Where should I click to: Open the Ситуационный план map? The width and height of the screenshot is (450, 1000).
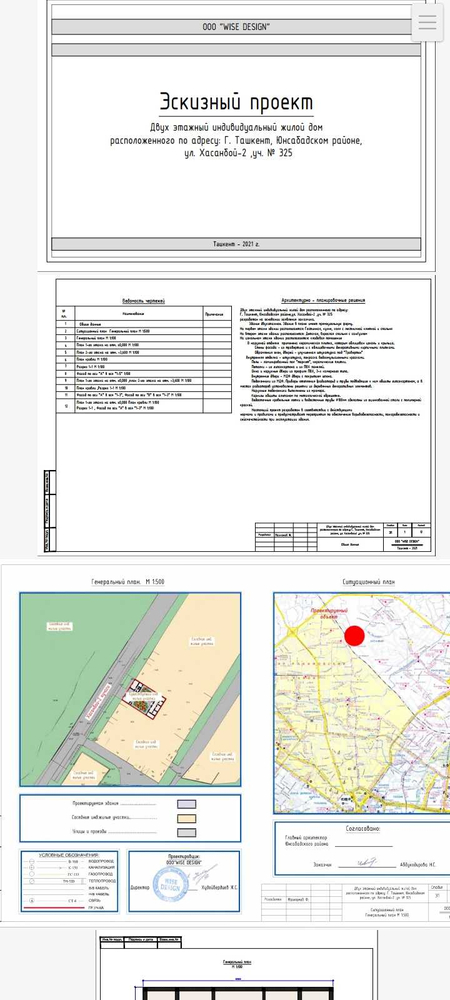(362, 703)
